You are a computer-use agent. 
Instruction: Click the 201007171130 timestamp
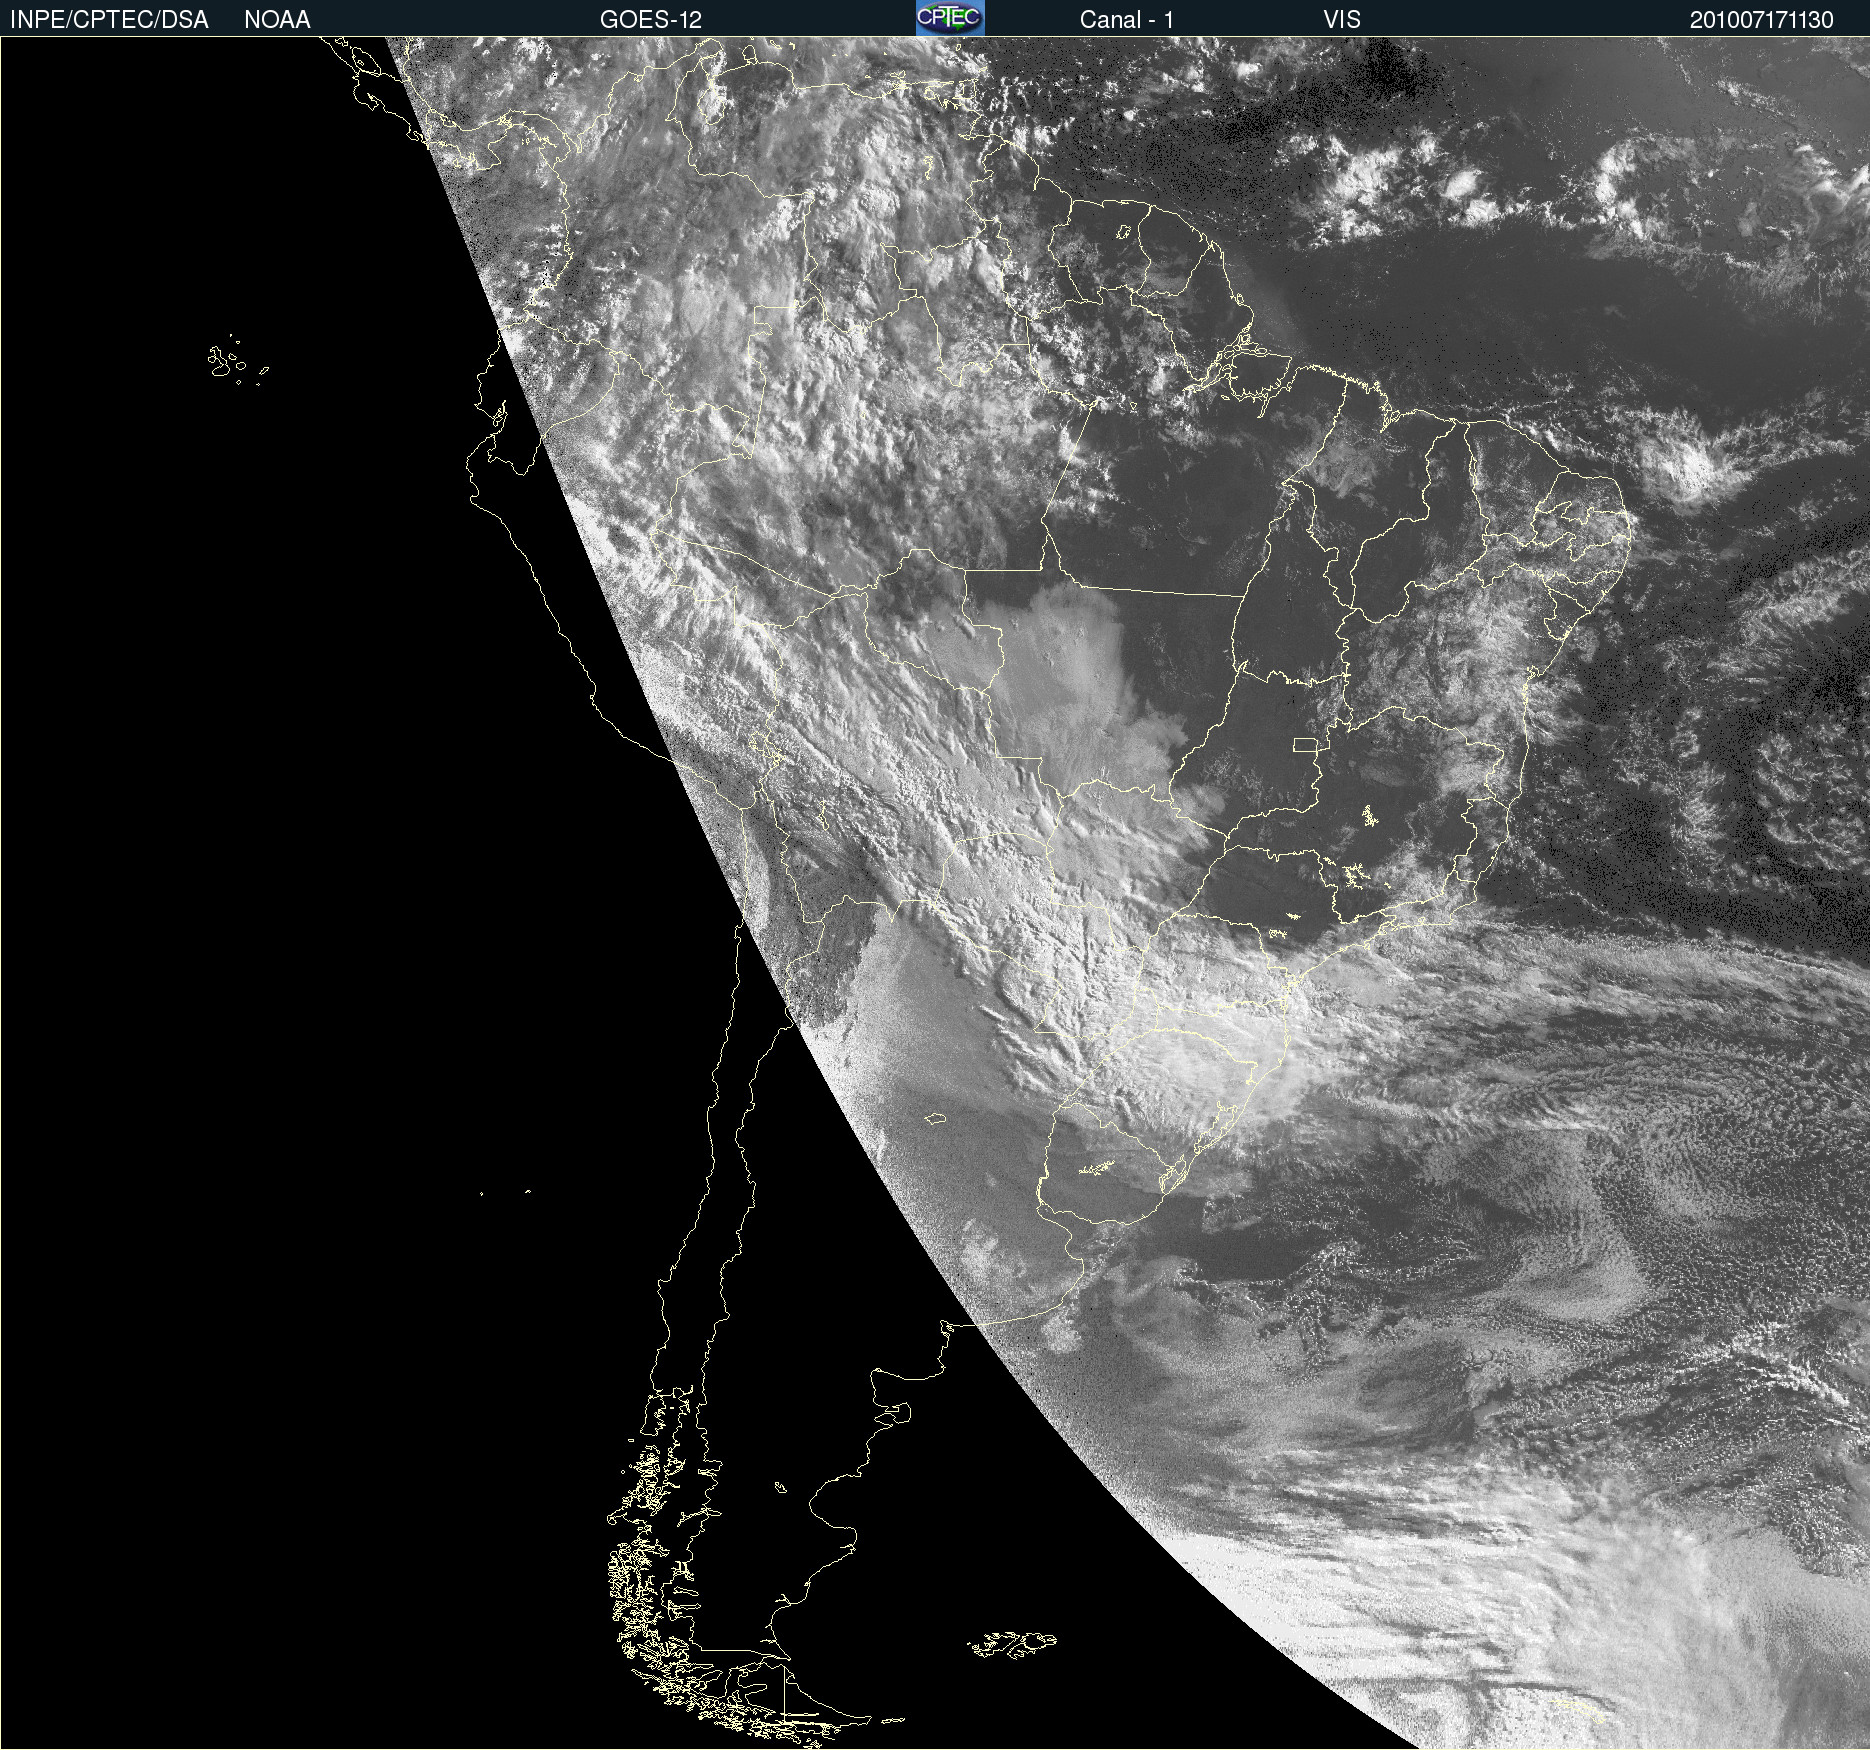[x=1762, y=20]
